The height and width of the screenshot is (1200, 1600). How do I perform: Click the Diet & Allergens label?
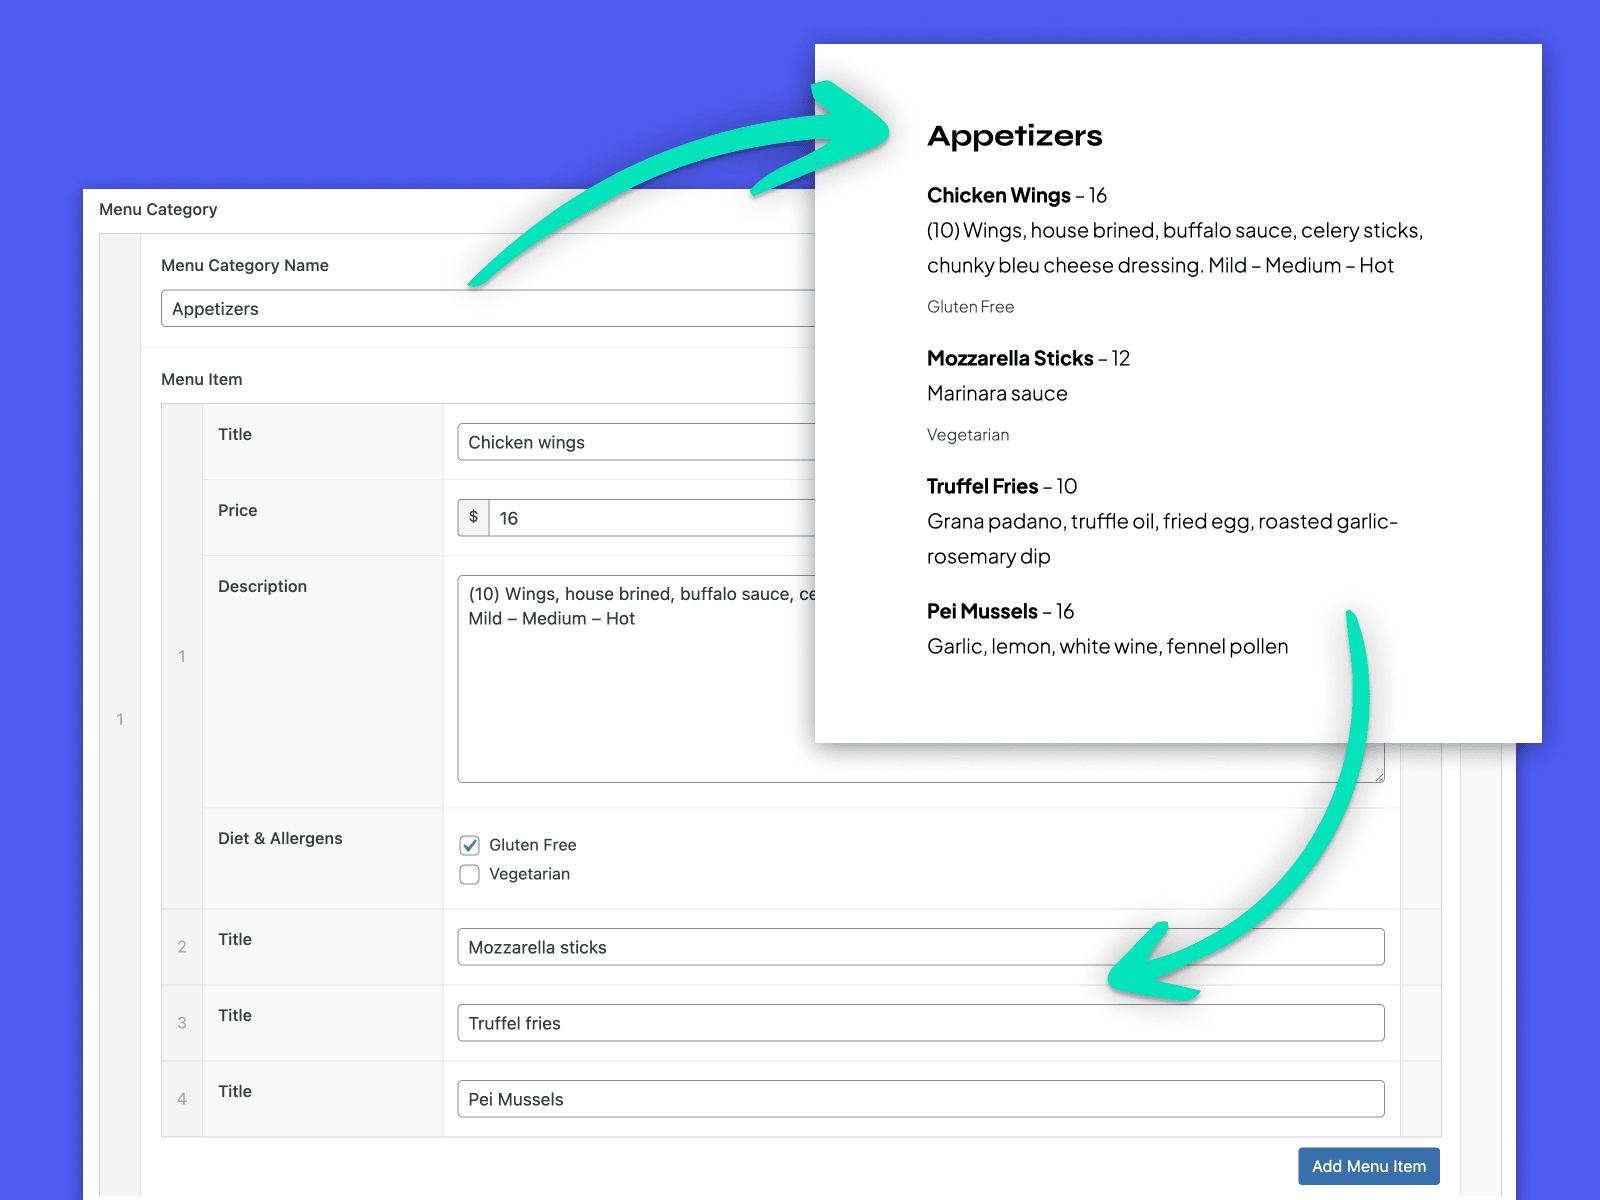pos(280,838)
